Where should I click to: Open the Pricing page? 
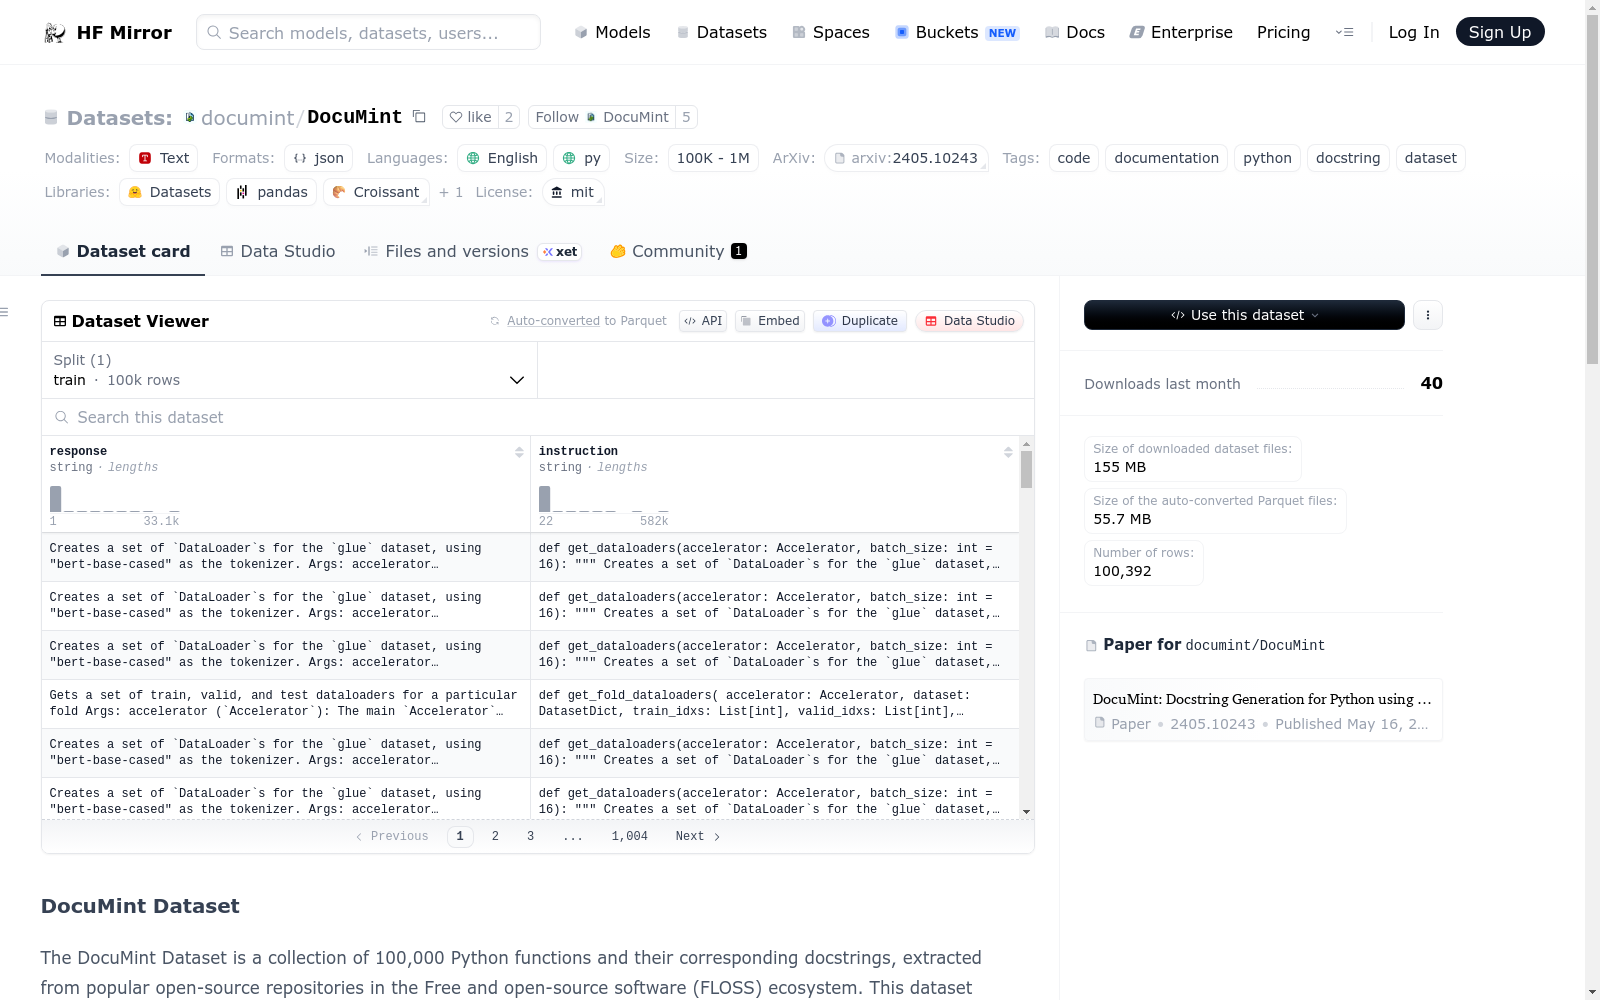1283,32
